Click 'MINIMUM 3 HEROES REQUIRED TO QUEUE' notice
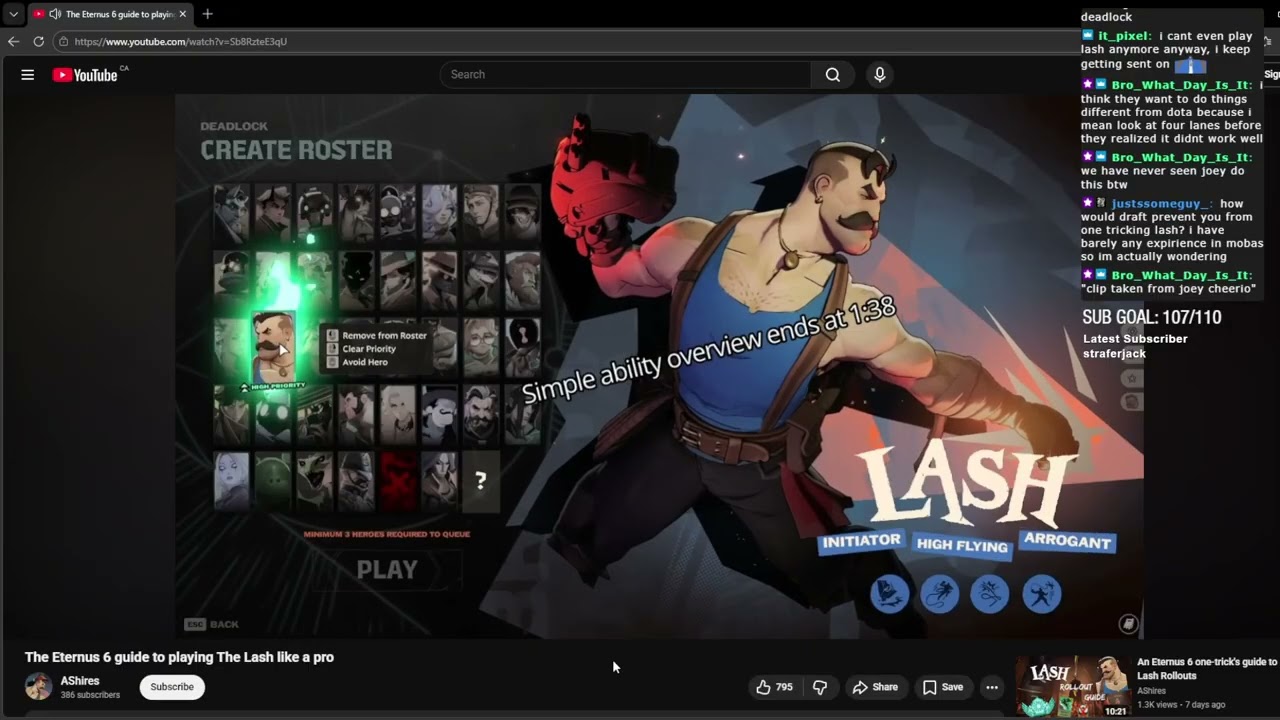This screenshot has height=720, width=1280. point(387,534)
